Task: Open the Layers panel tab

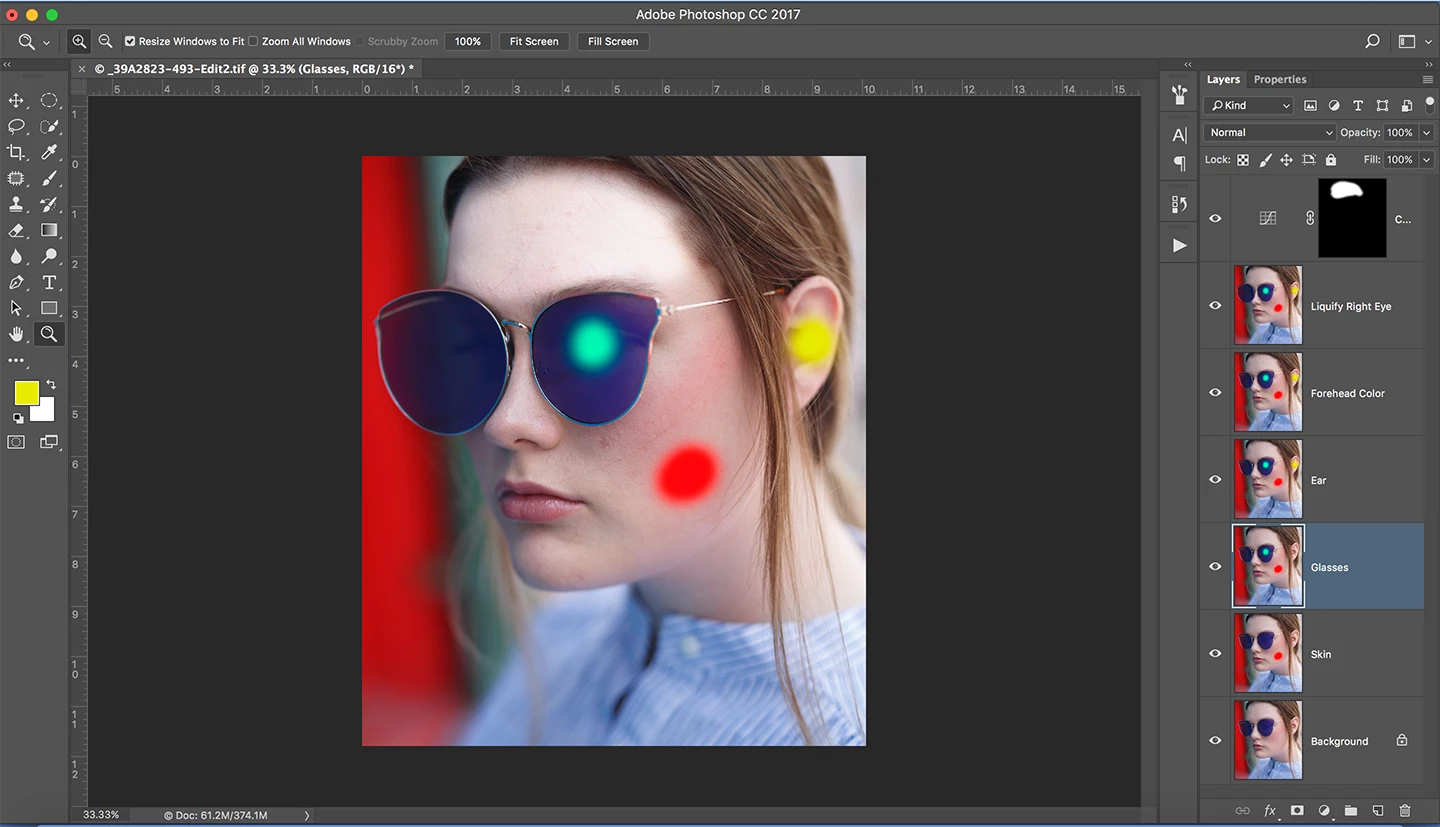Action: (x=1223, y=80)
